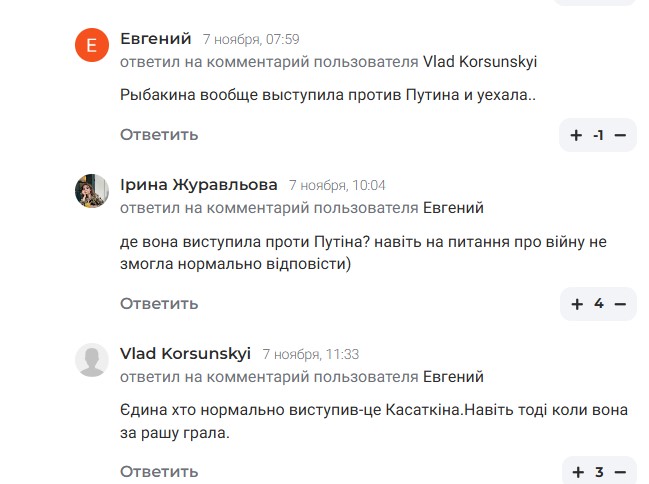Click the 7 ноября, 10:04 timestamp
Screen dimensions: 649x484
click(x=337, y=185)
